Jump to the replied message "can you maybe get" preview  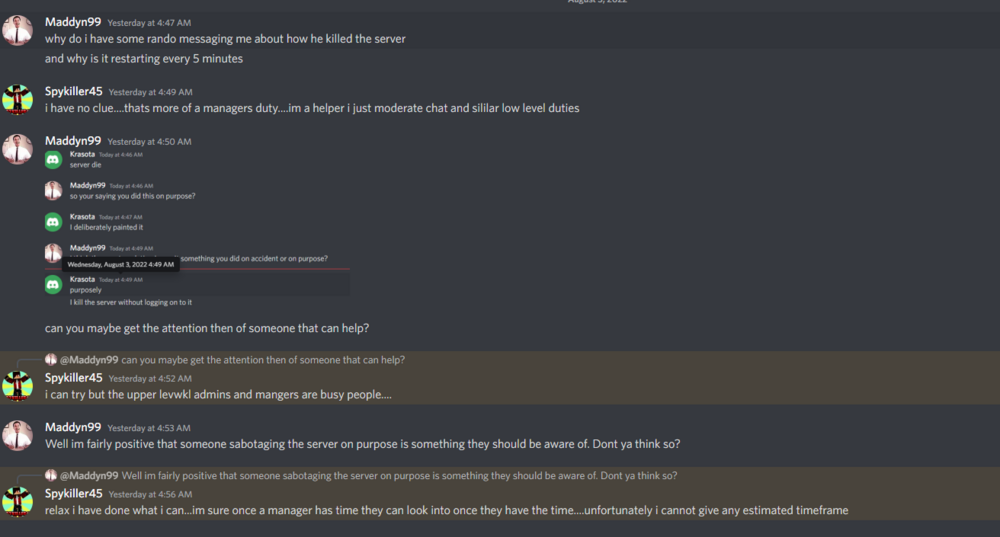point(263,360)
